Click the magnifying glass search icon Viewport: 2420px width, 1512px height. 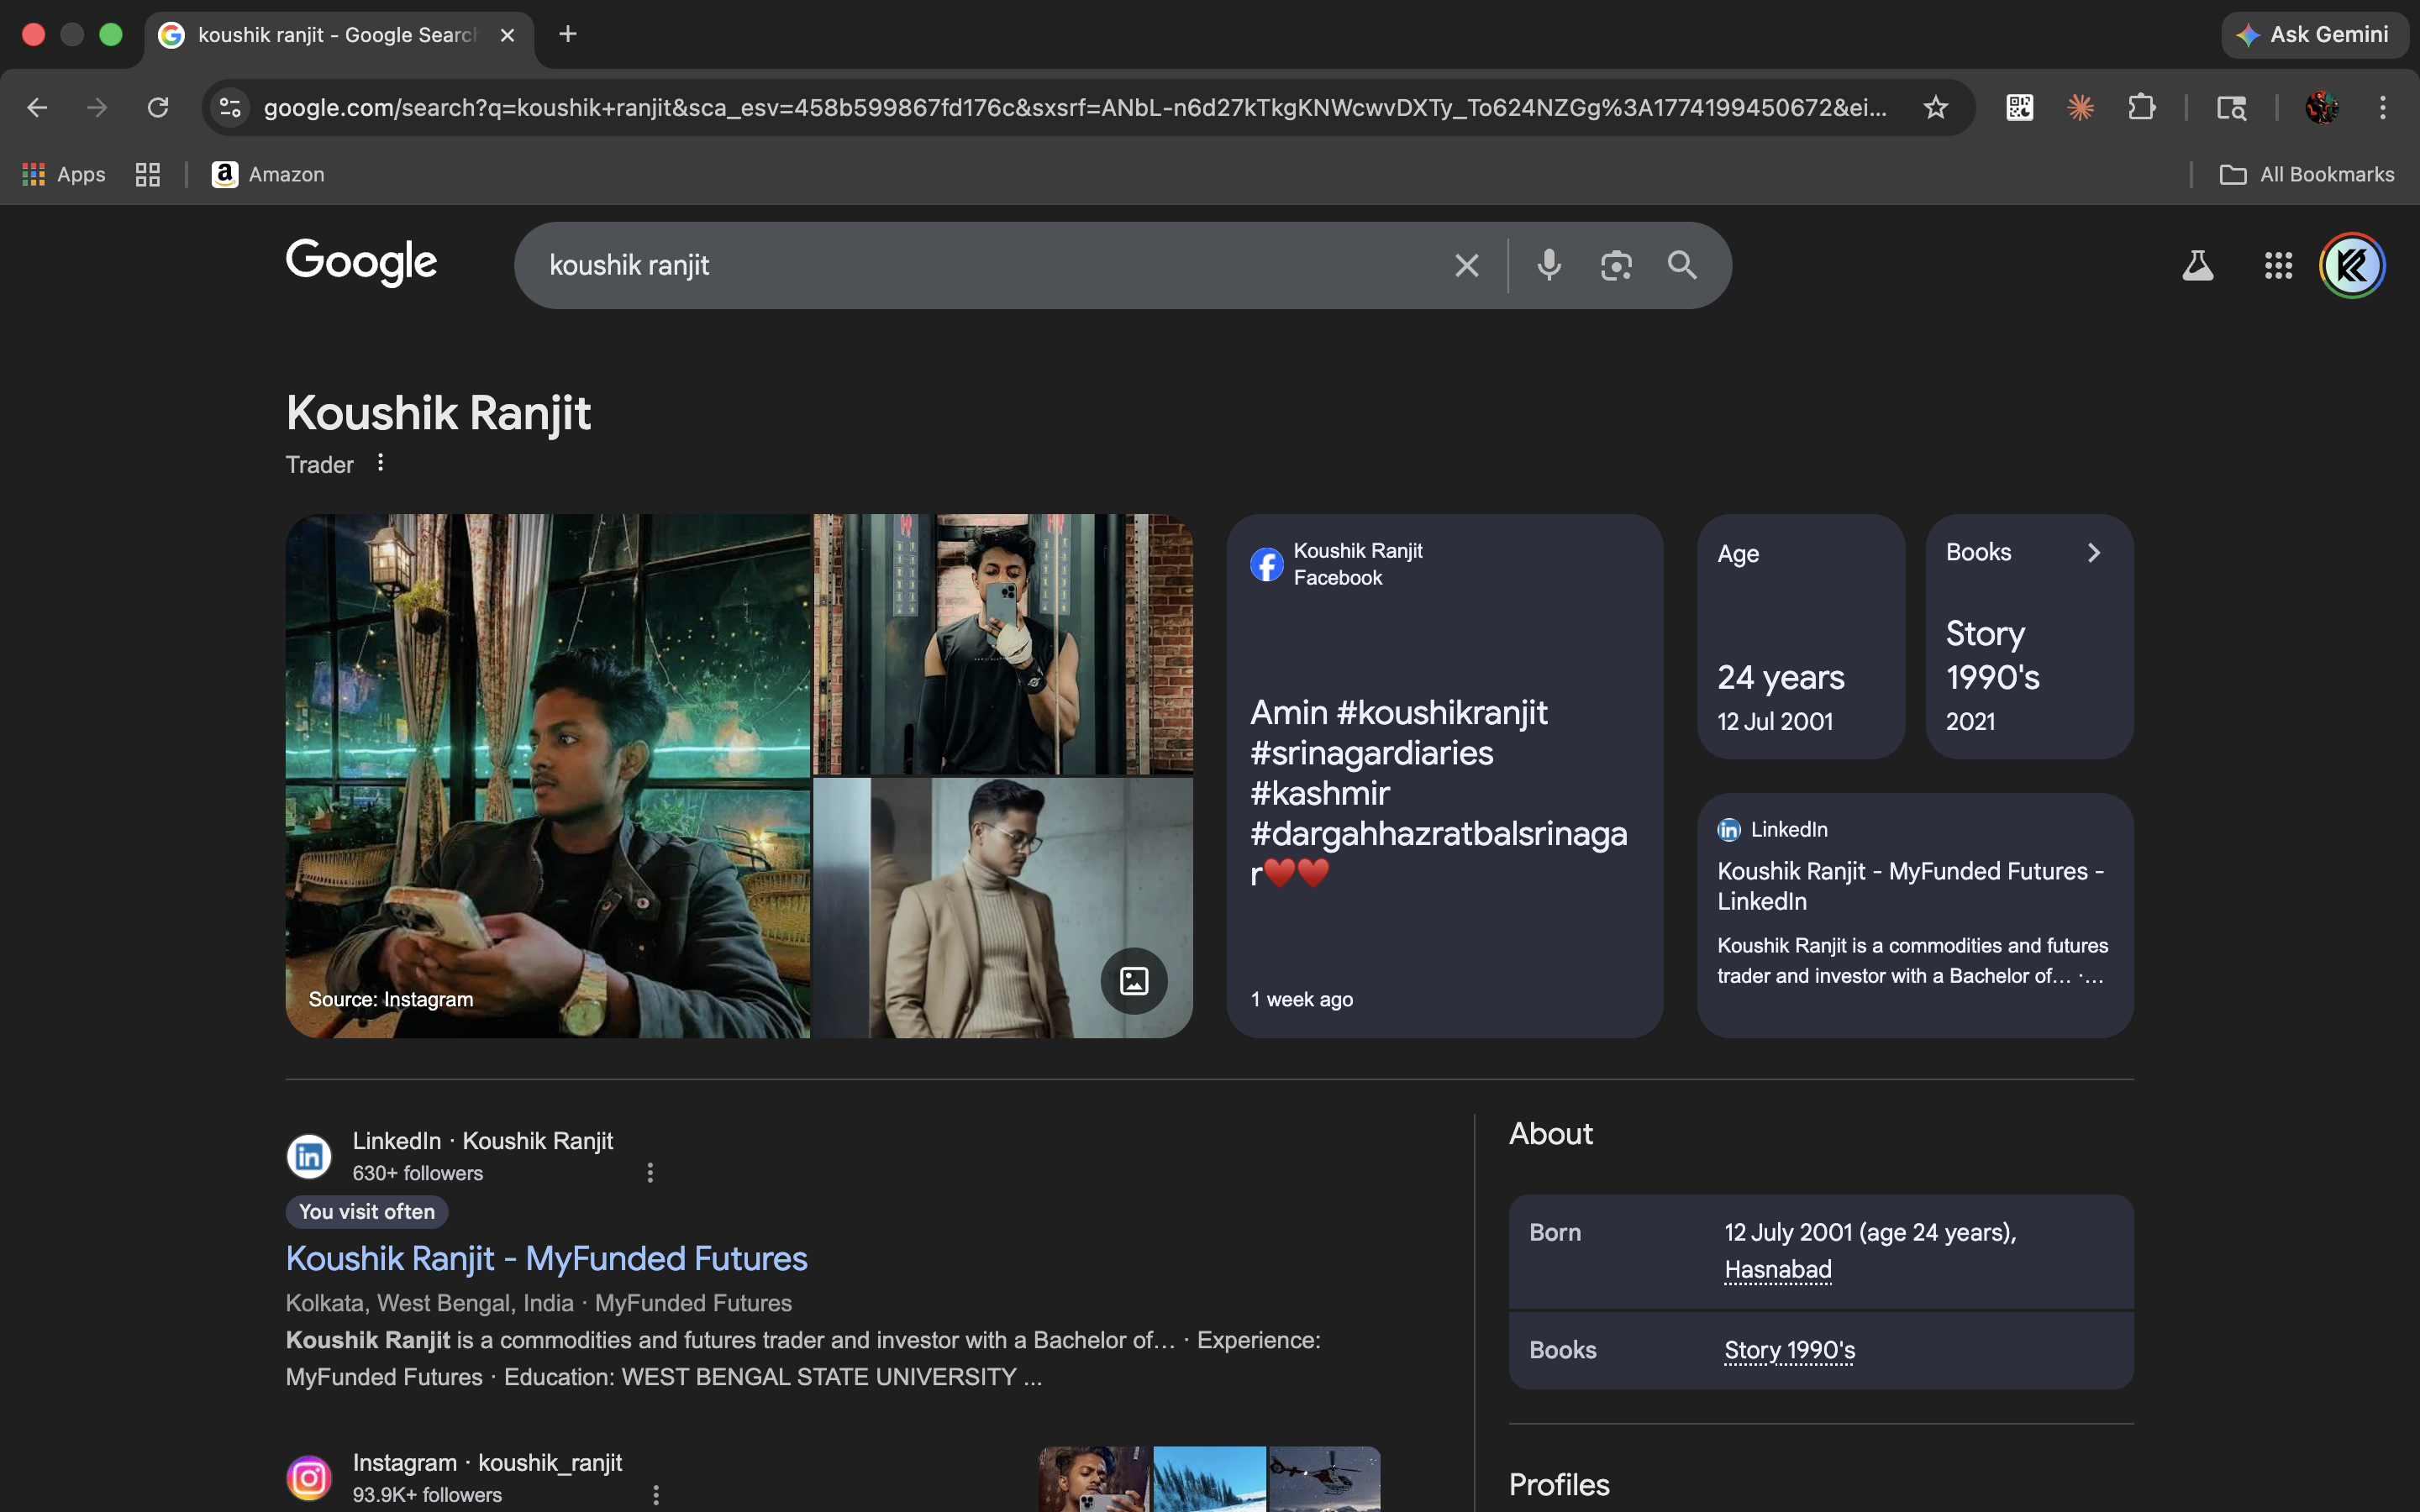pos(1682,265)
